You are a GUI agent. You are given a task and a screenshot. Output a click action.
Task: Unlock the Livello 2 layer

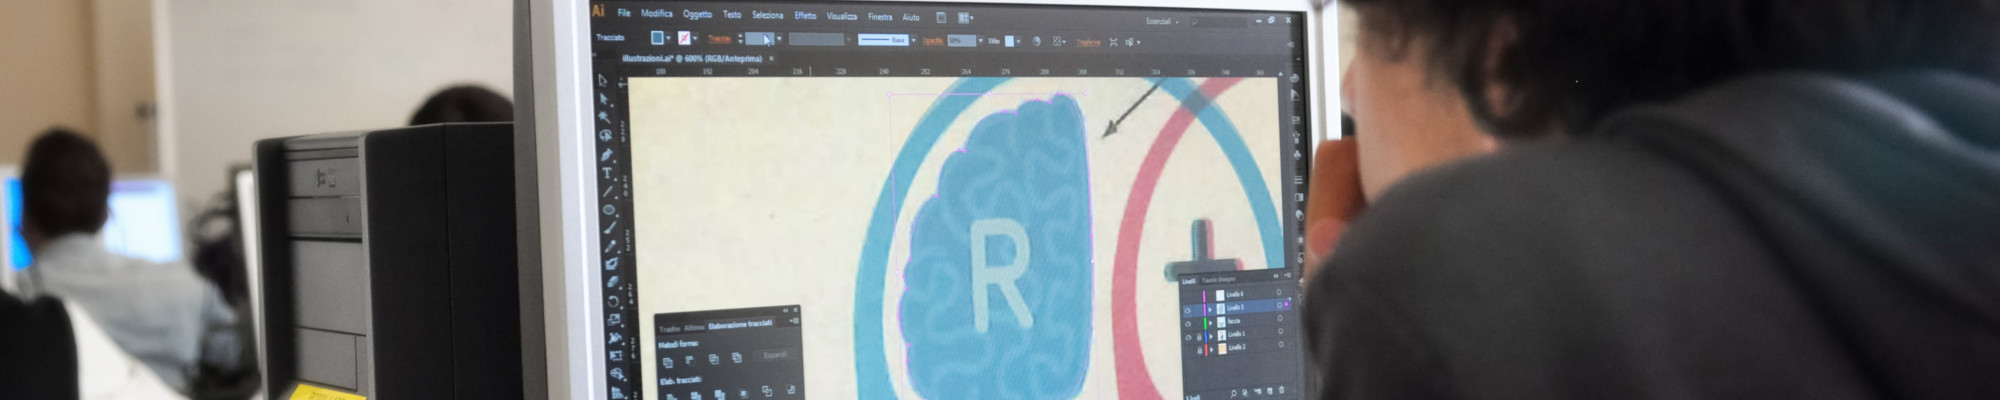coord(1199,351)
